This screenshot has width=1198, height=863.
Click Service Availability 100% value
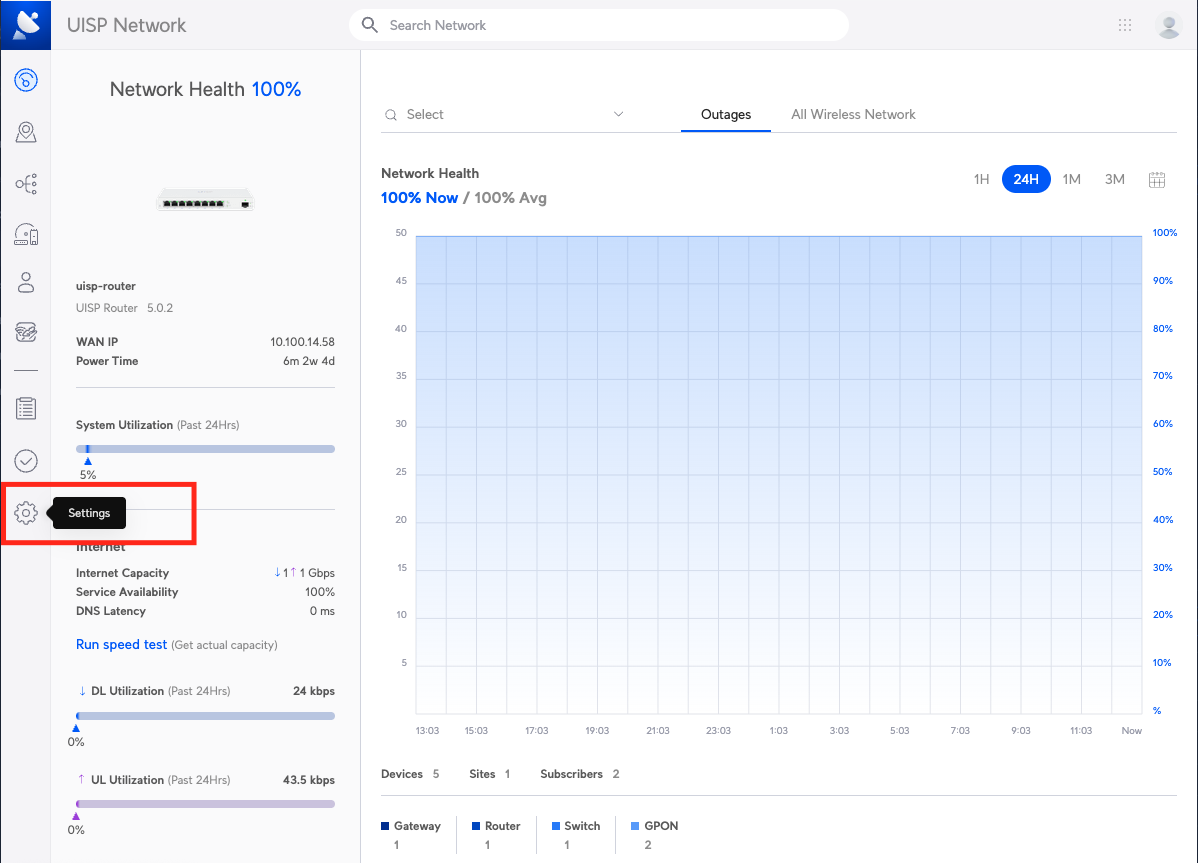point(320,592)
